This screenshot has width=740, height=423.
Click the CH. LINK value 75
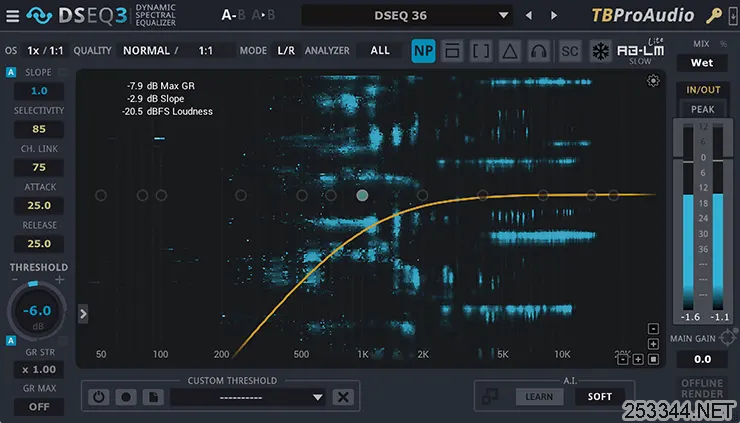click(39, 168)
